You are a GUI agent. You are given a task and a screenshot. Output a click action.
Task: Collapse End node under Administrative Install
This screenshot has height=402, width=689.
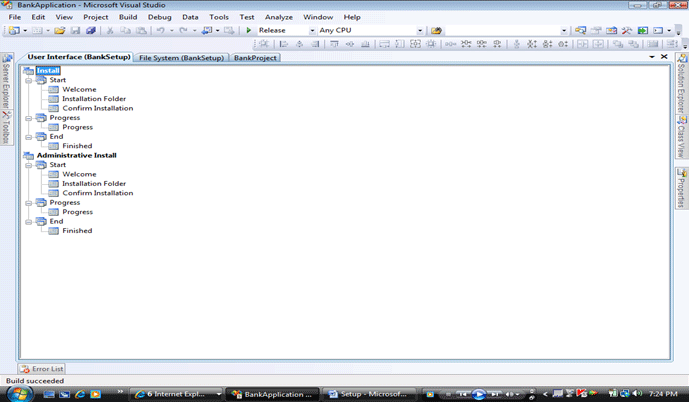[29, 222]
